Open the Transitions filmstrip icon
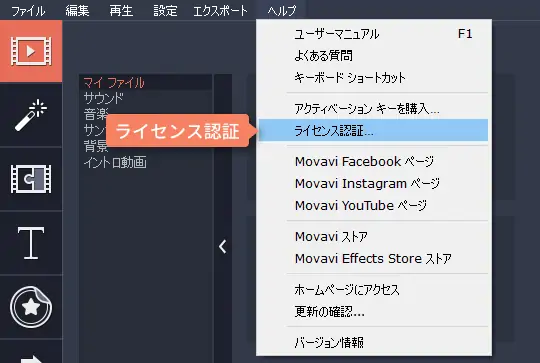Viewport: 540px width, 363px height. (x=31, y=179)
